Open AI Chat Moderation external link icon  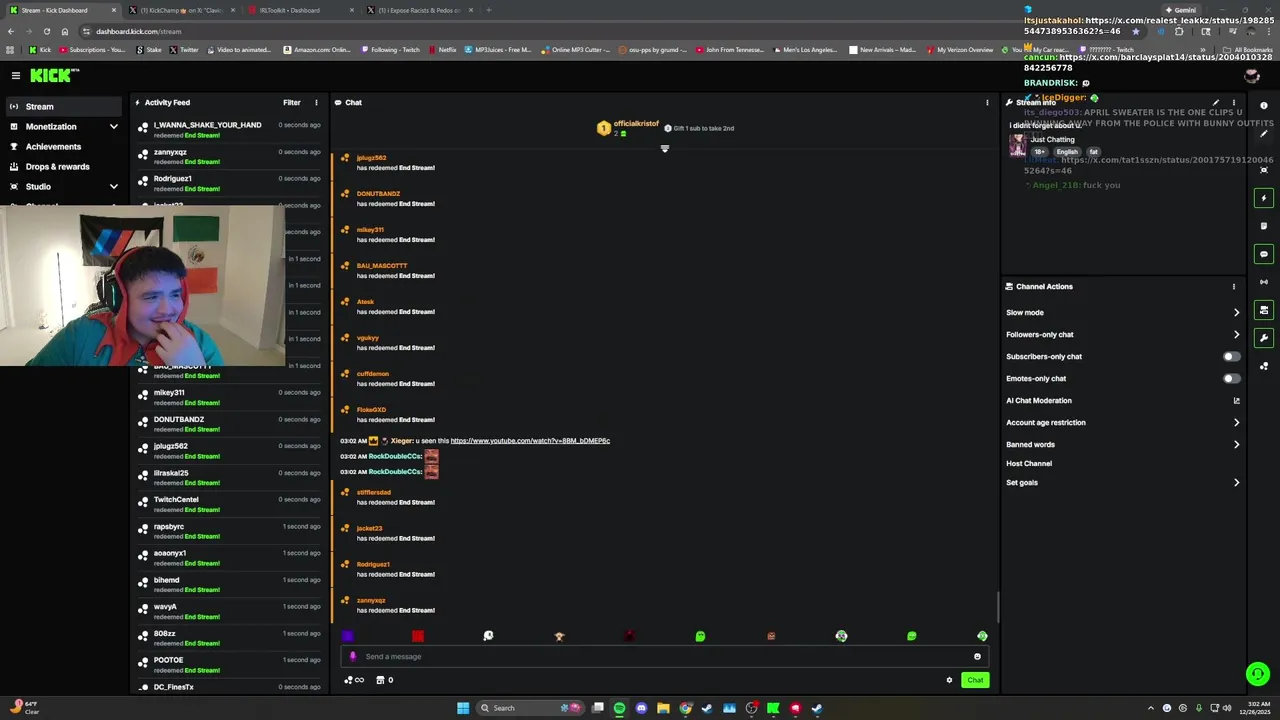tap(1236, 401)
